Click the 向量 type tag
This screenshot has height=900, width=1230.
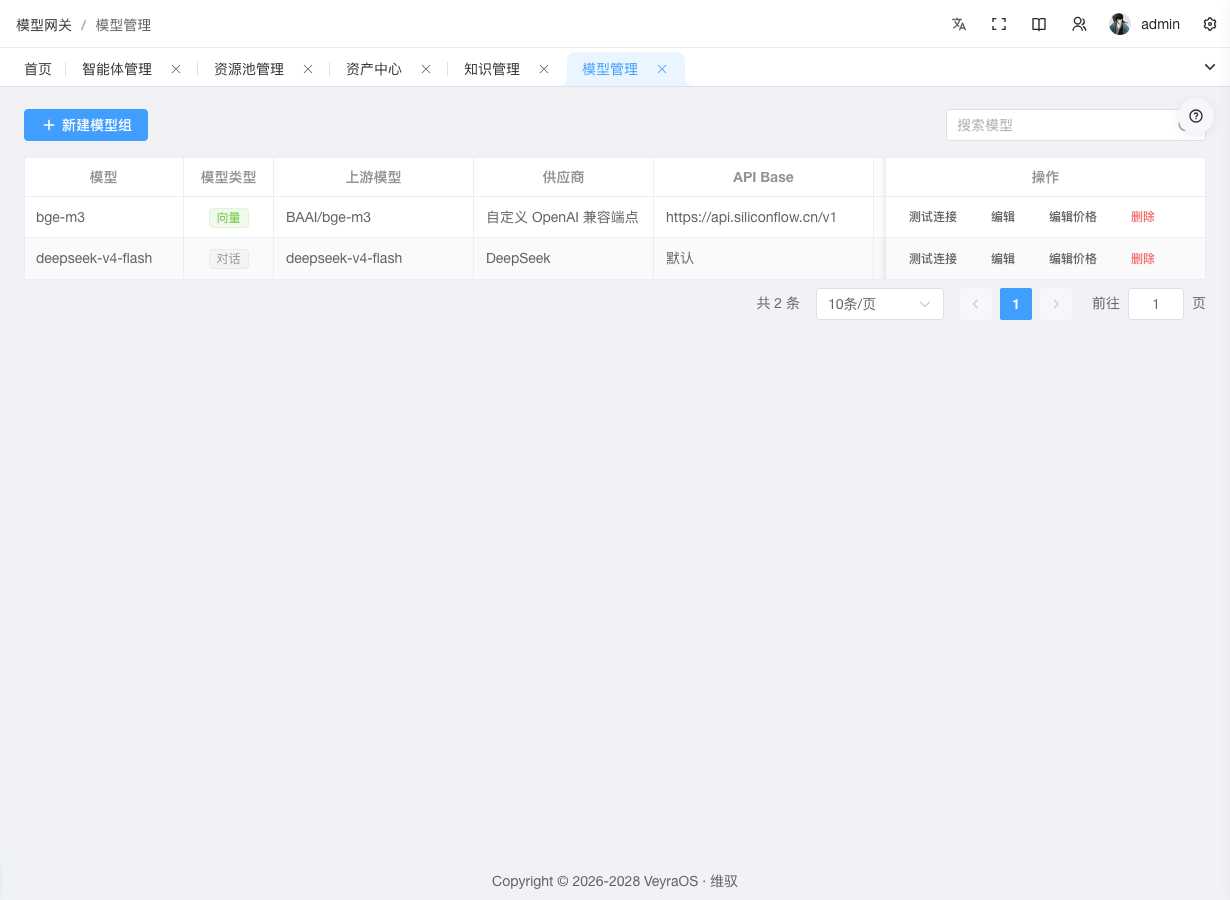pyautogui.click(x=229, y=217)
